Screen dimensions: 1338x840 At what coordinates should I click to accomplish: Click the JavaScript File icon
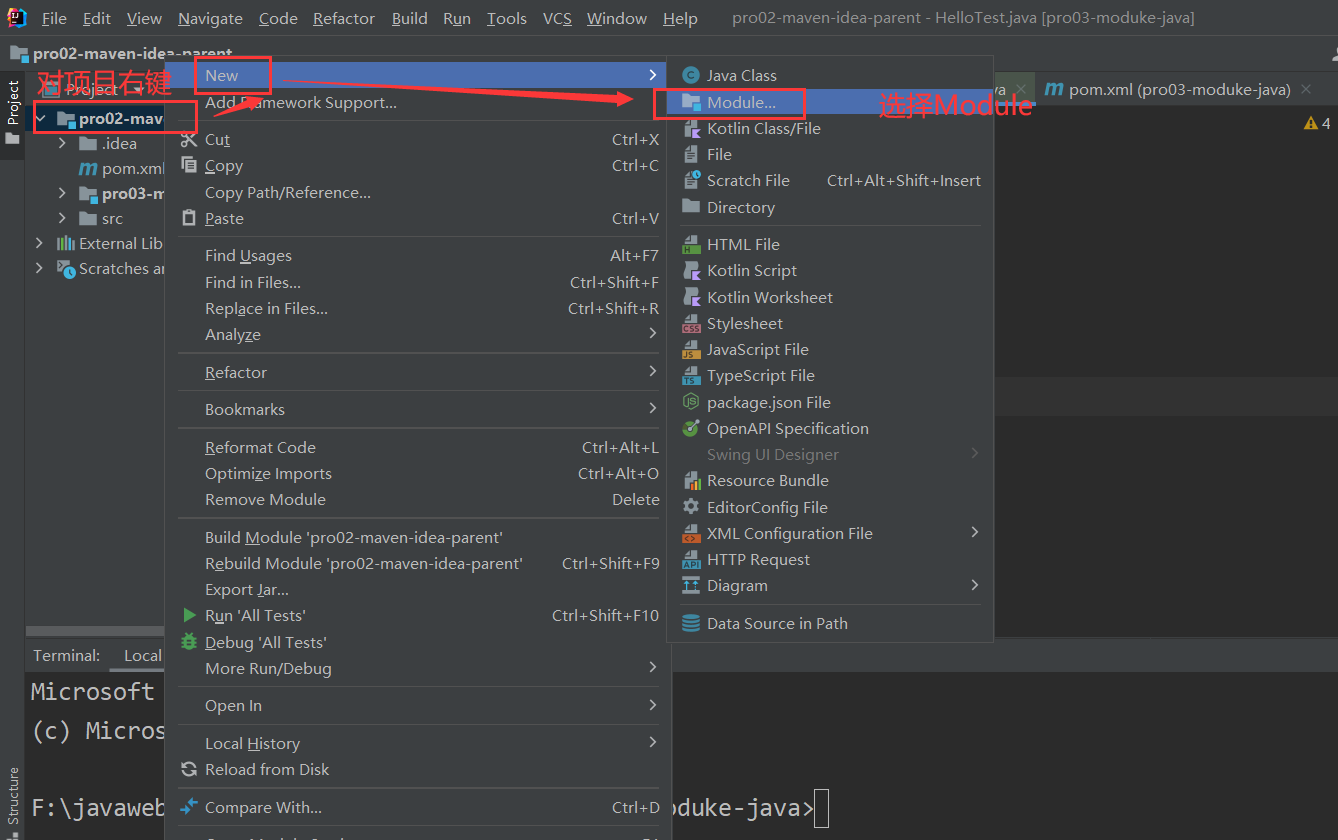[x=690, y=349]
